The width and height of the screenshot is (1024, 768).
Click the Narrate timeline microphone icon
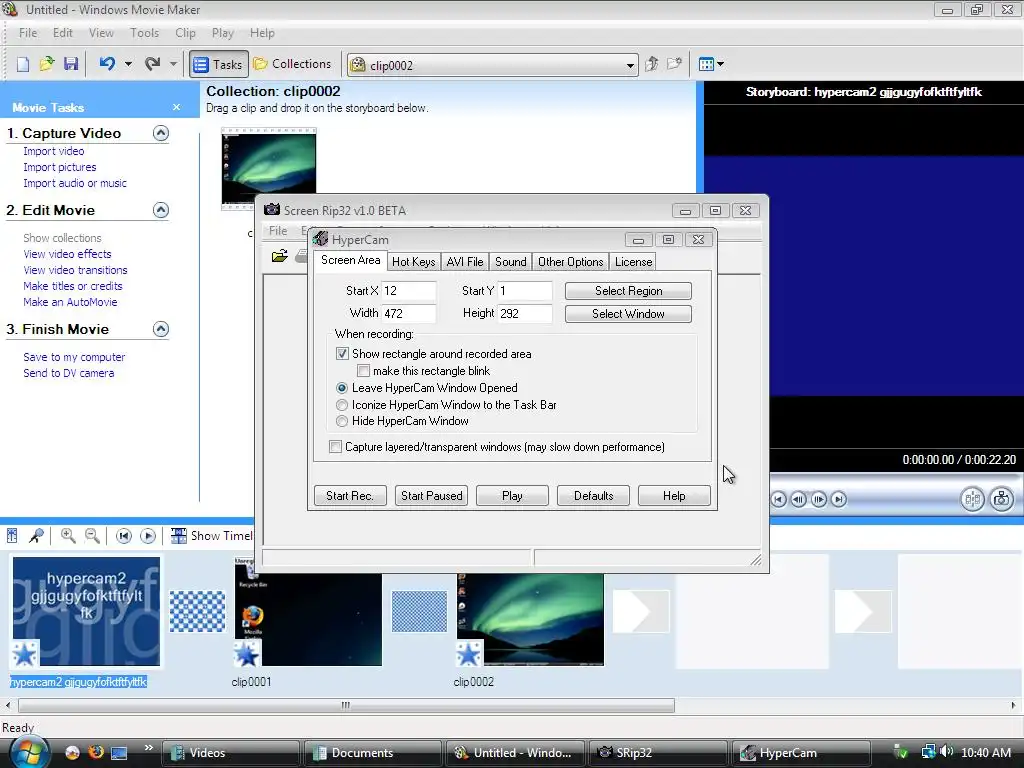[37, 536]
